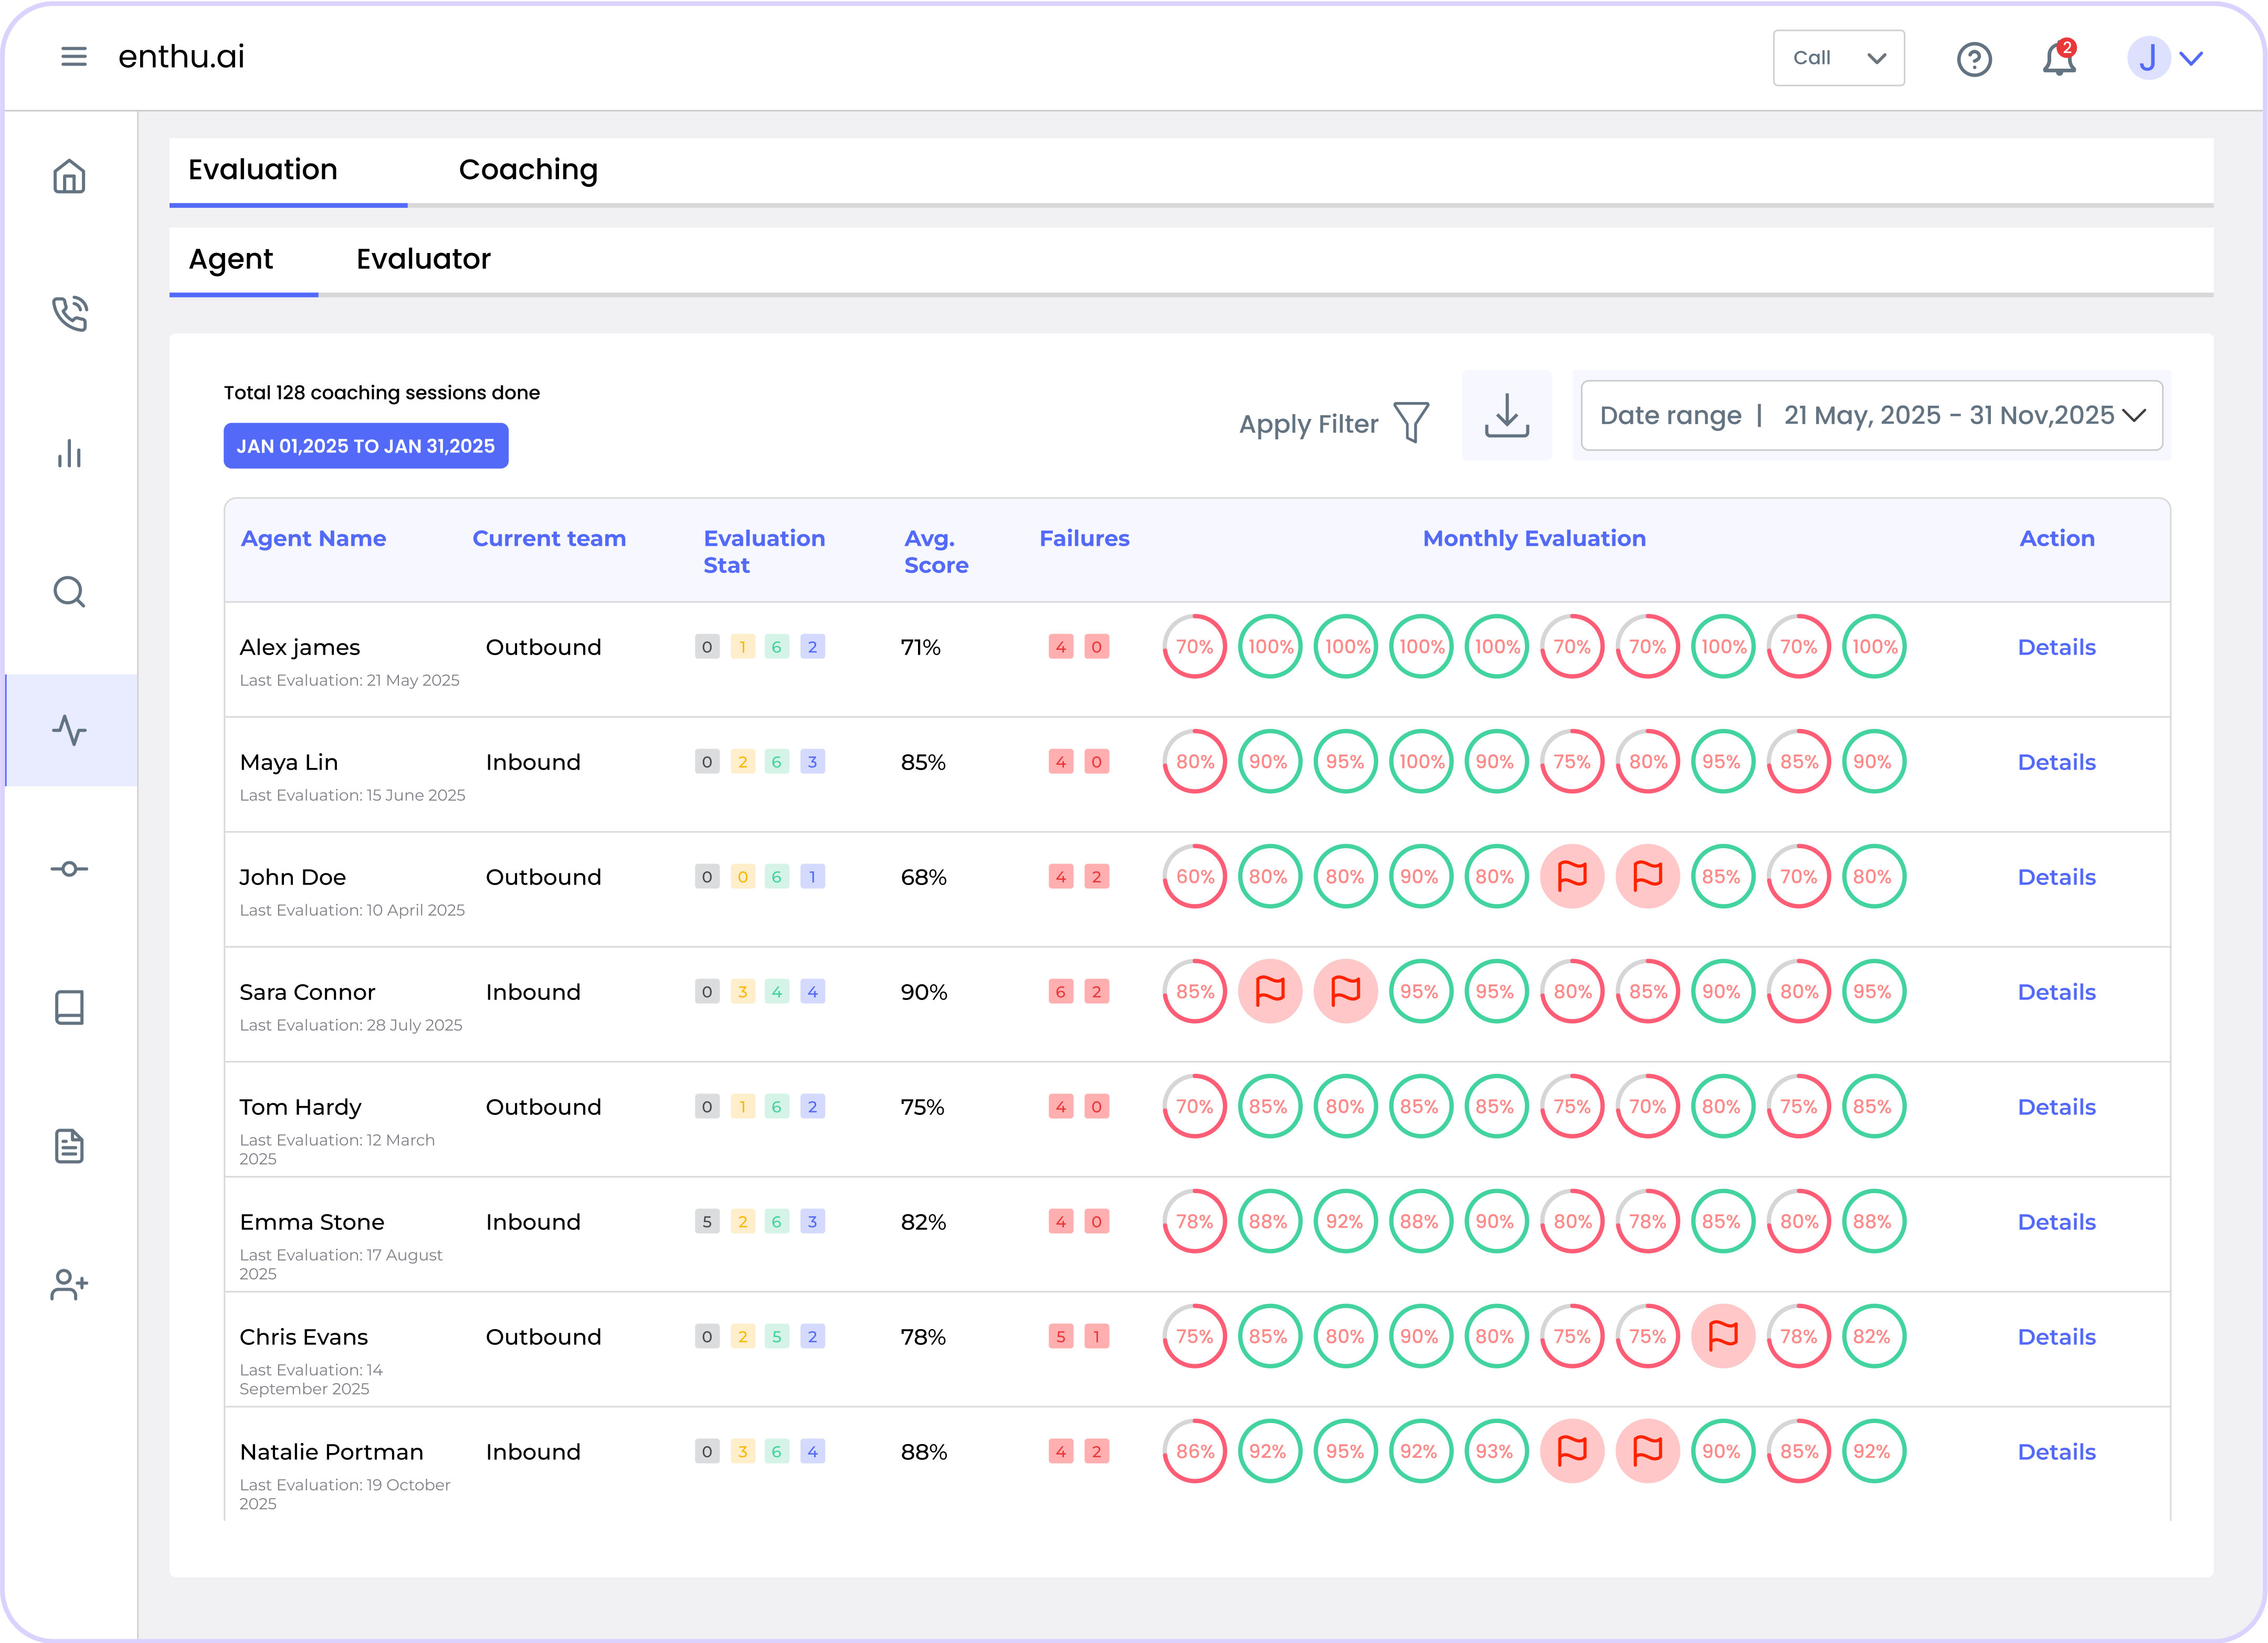Click the search magnifier sidebar icon
2268x1643 pixels.
click(69, 592)
